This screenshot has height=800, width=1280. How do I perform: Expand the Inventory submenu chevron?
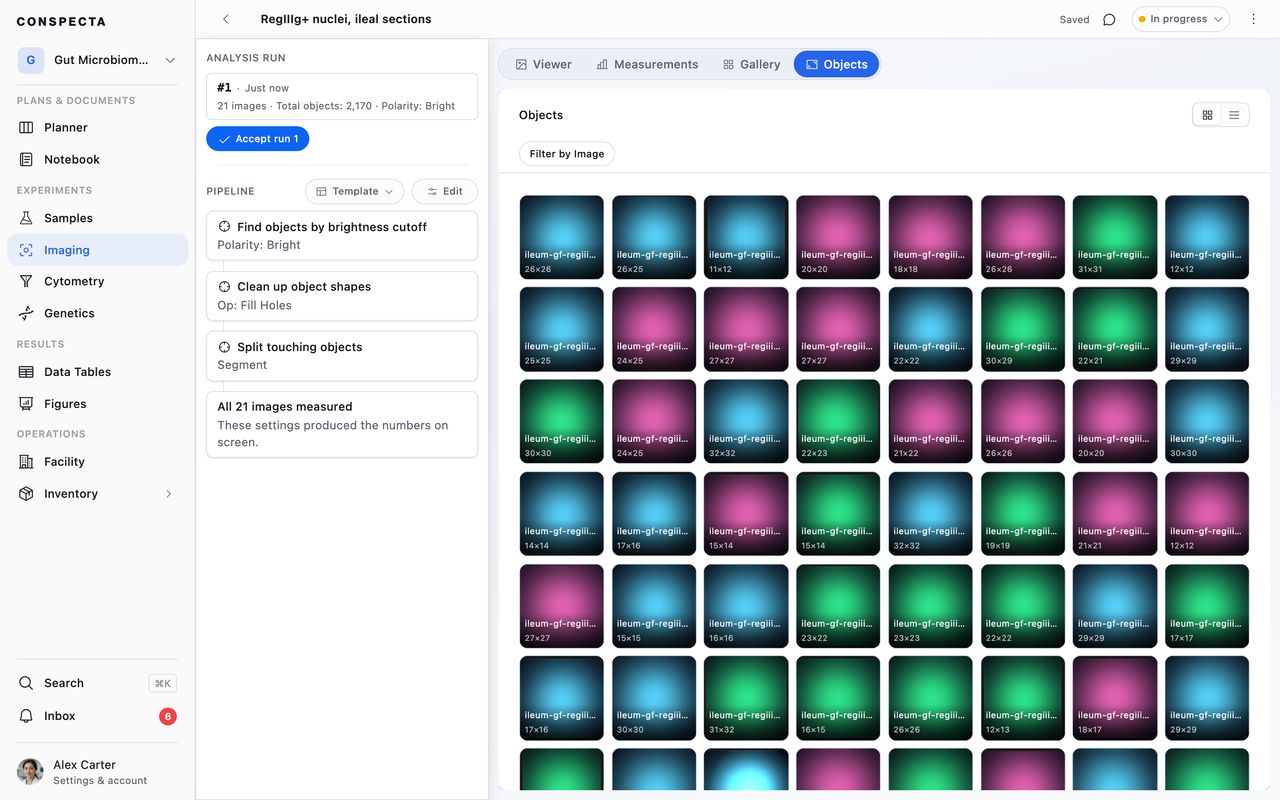point(169,494)
